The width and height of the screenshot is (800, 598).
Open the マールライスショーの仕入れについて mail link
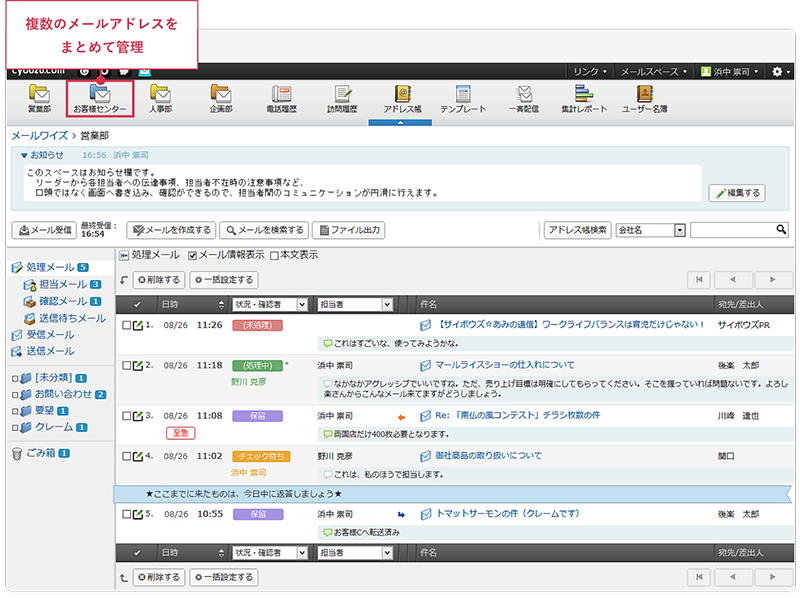505,365
